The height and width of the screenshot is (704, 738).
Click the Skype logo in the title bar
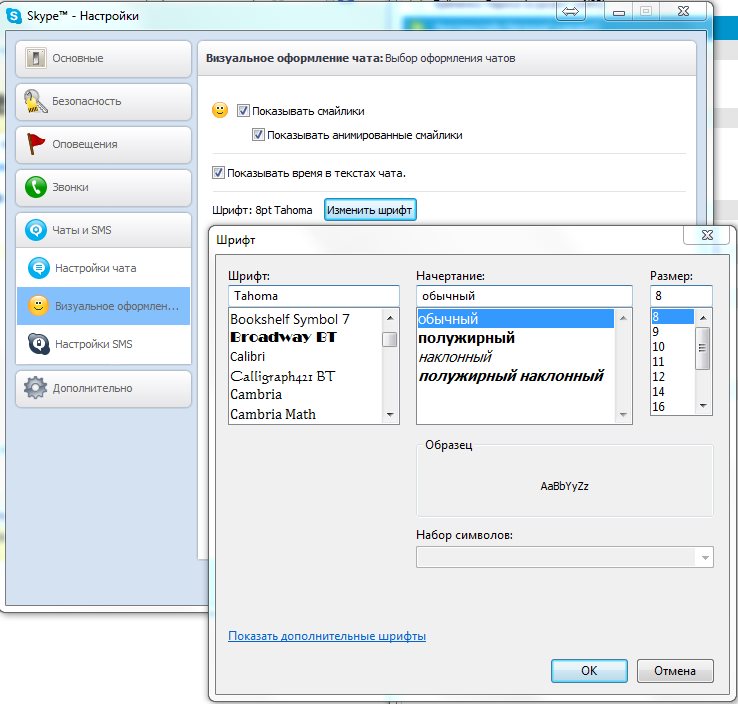click(14, 16)
